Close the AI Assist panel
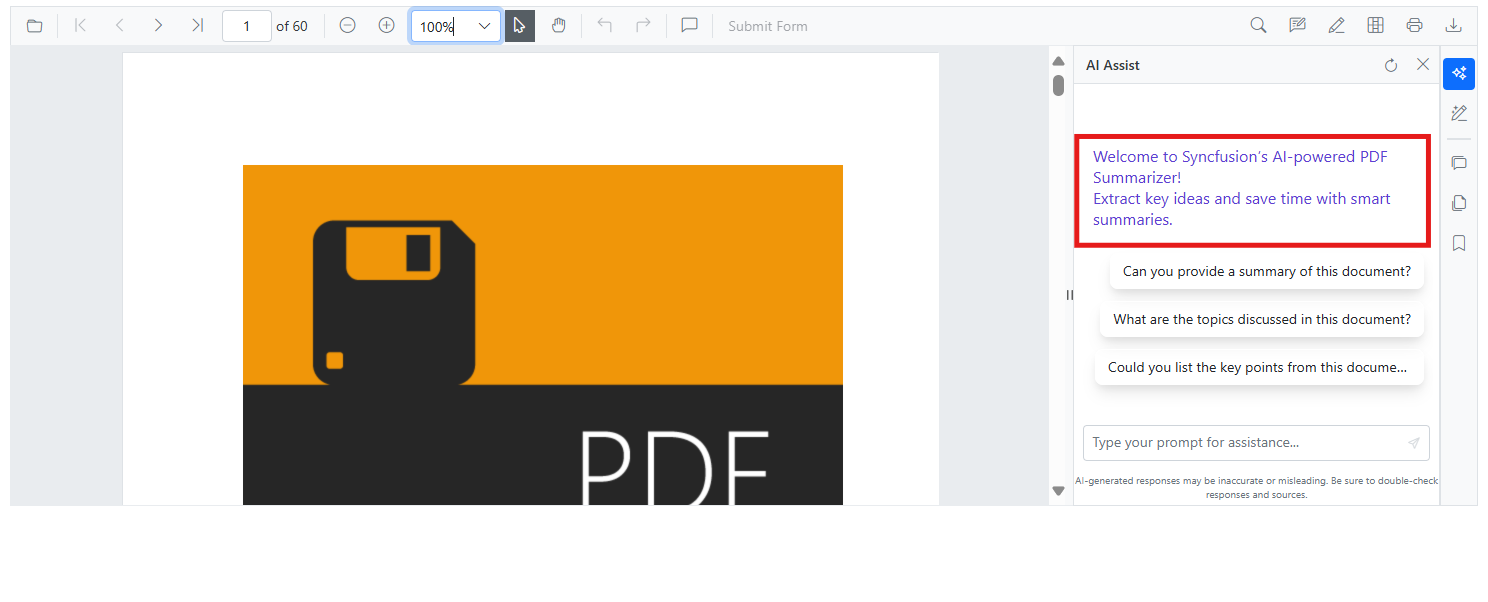Screen dimensions: 1488x602 click(x=1423, y=65)
